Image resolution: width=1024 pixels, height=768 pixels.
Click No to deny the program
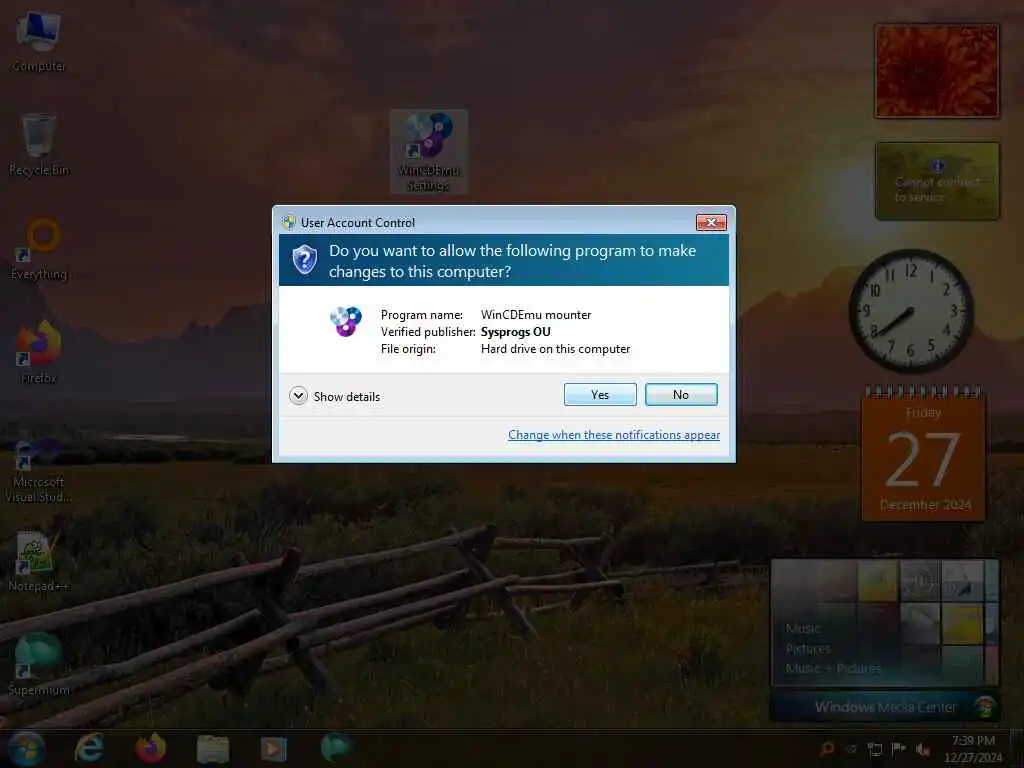tap(680, 394)
